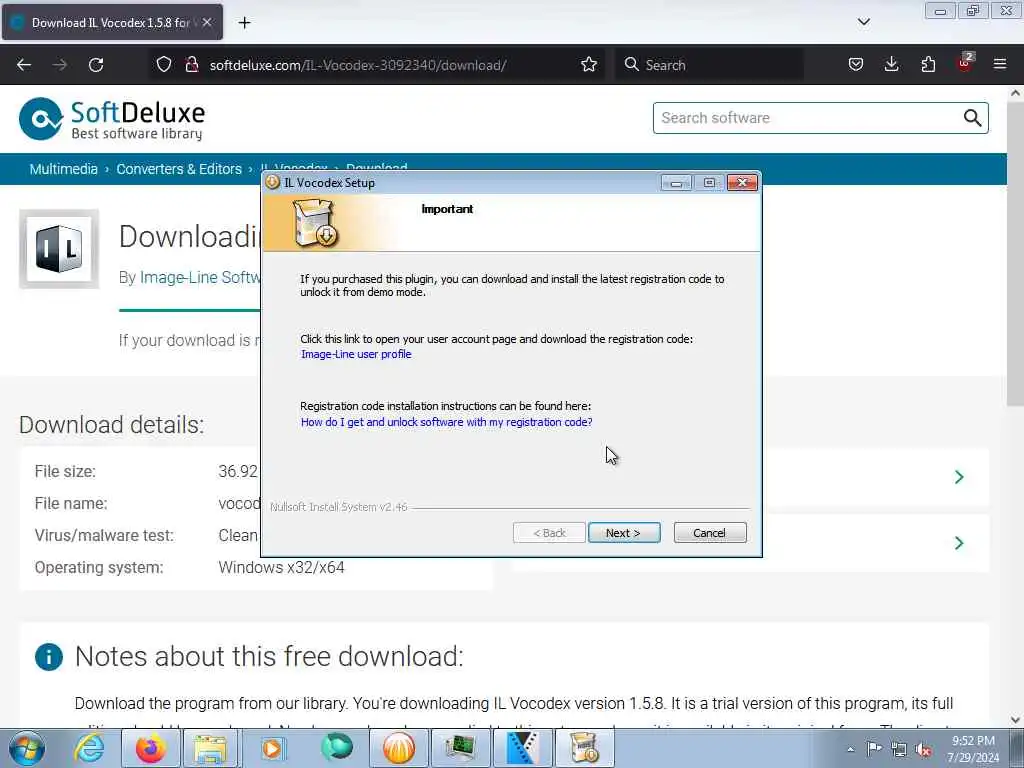This screenshot has width=1024, height=768.
Task: Click the Windows x32/x64 operating system value
Action: (x=281, y=568)
